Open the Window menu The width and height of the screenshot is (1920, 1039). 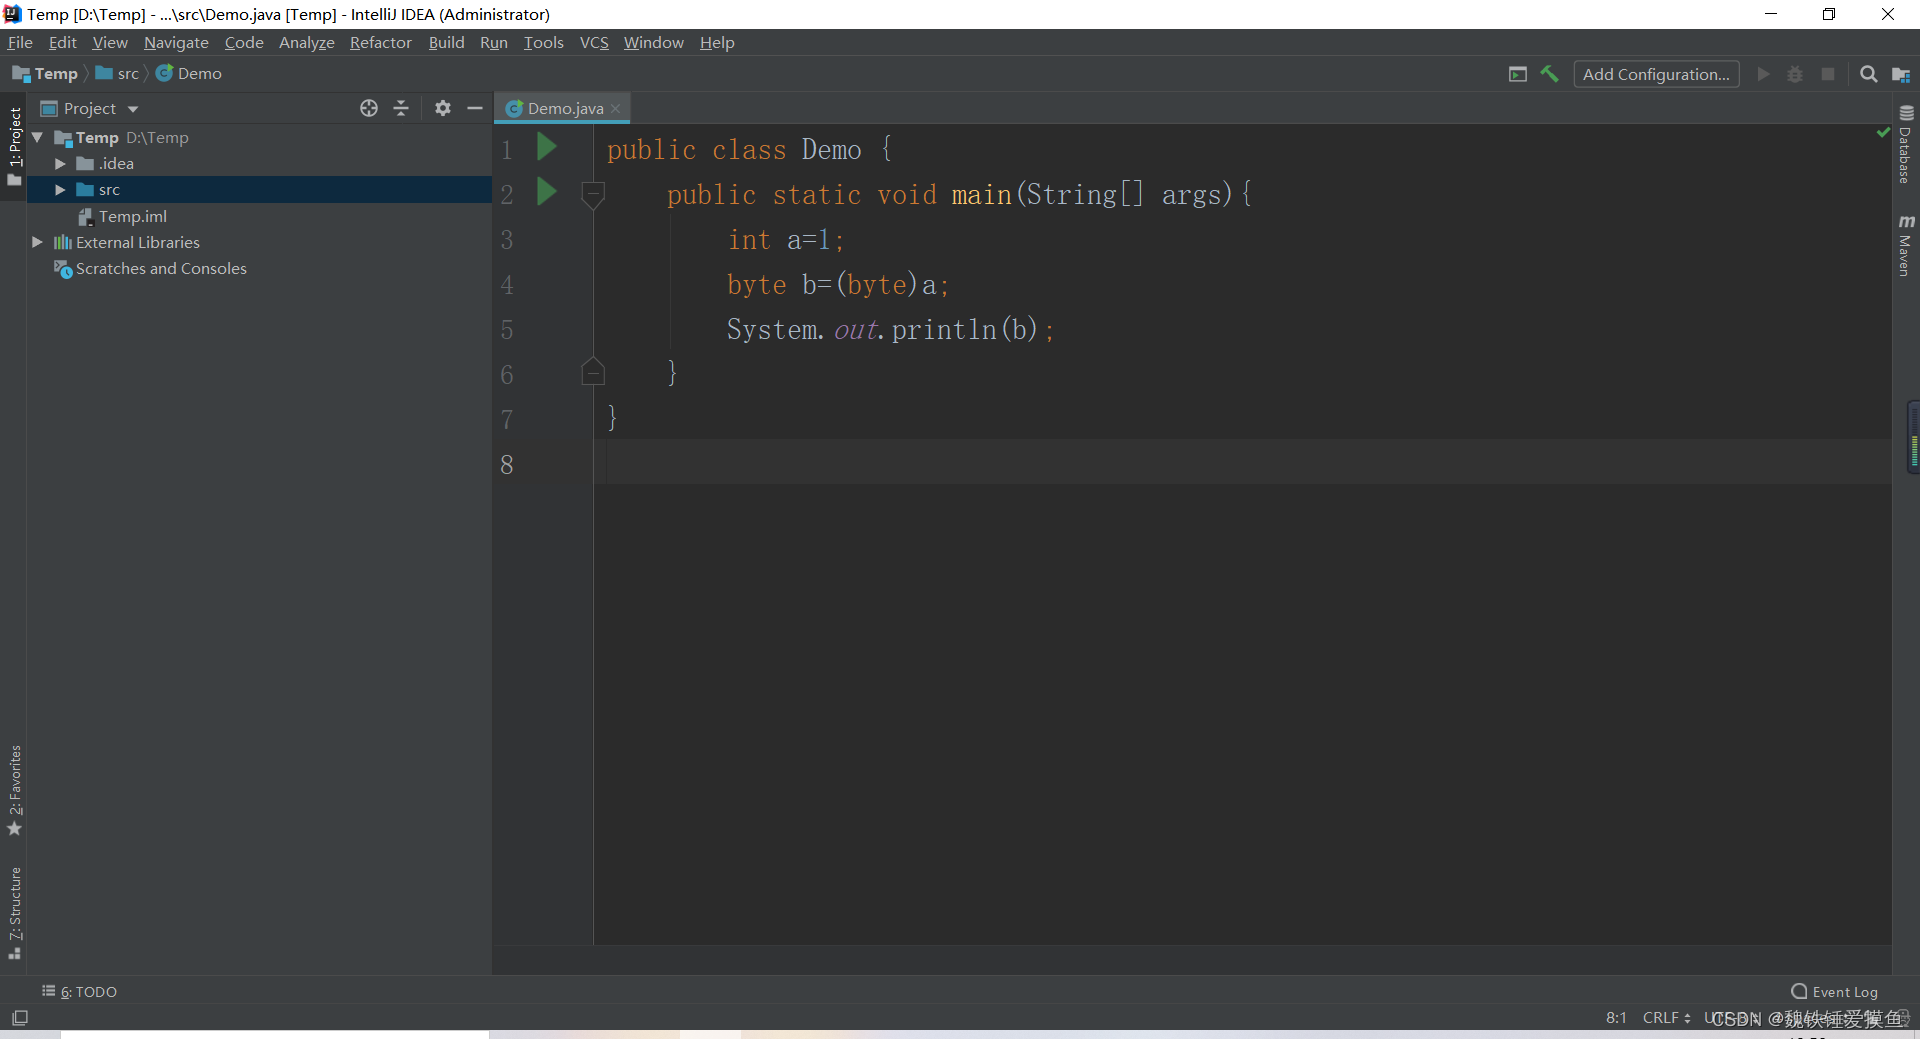pos(653,42)
